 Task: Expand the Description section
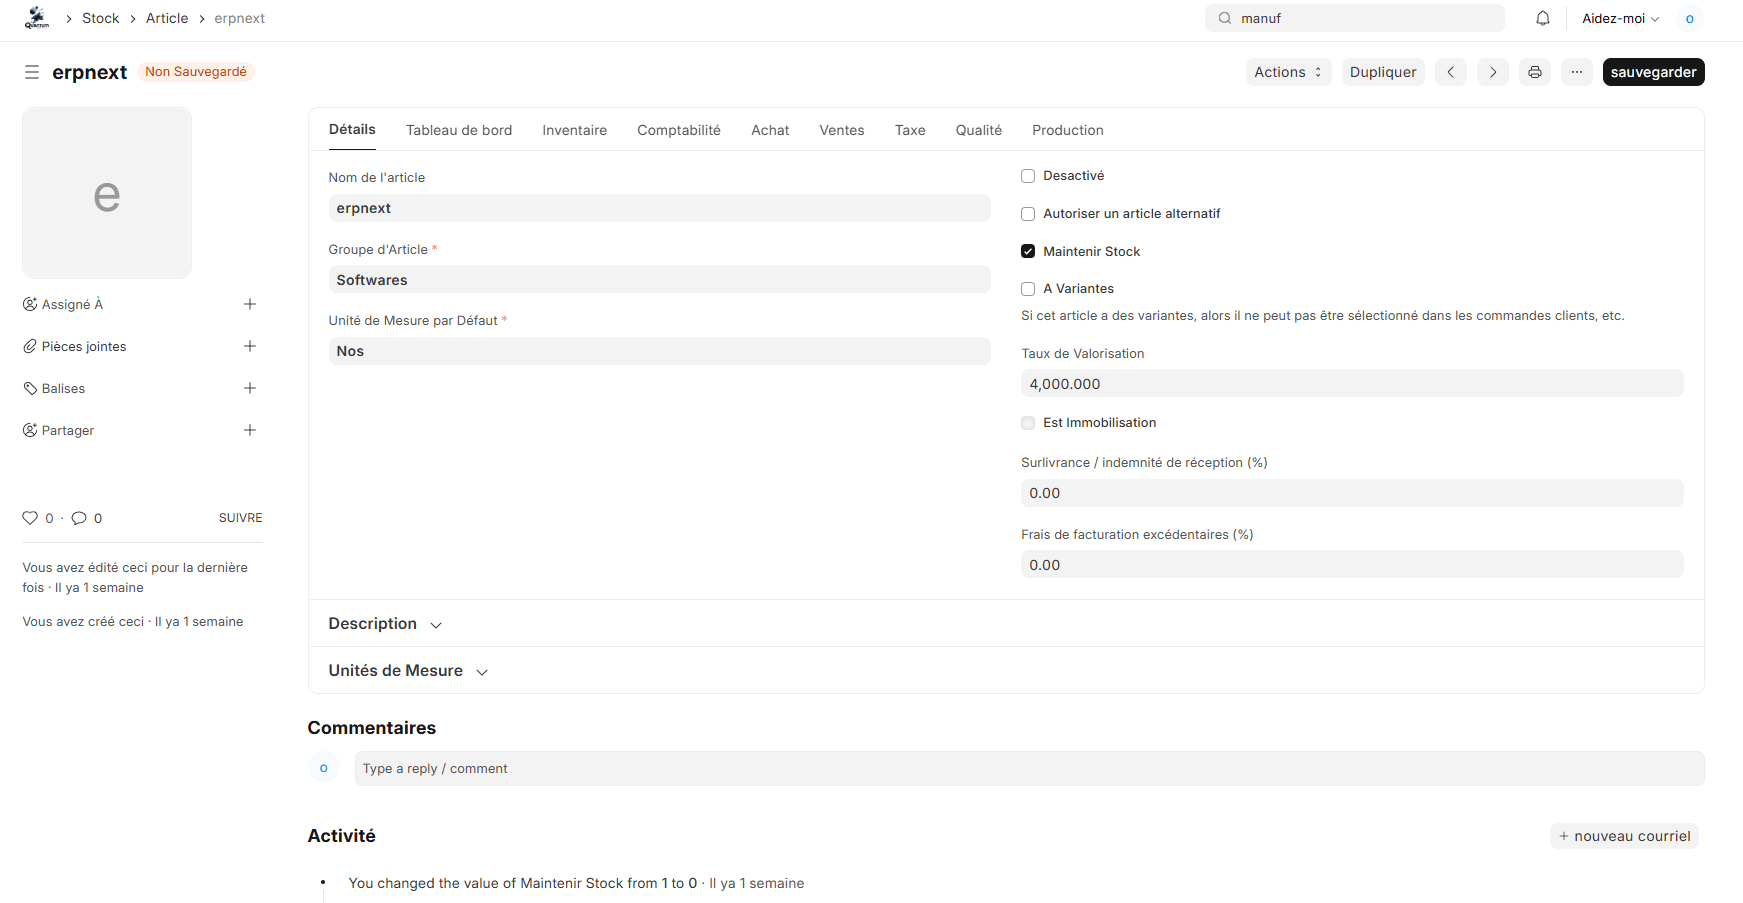(x=385, y=624)
